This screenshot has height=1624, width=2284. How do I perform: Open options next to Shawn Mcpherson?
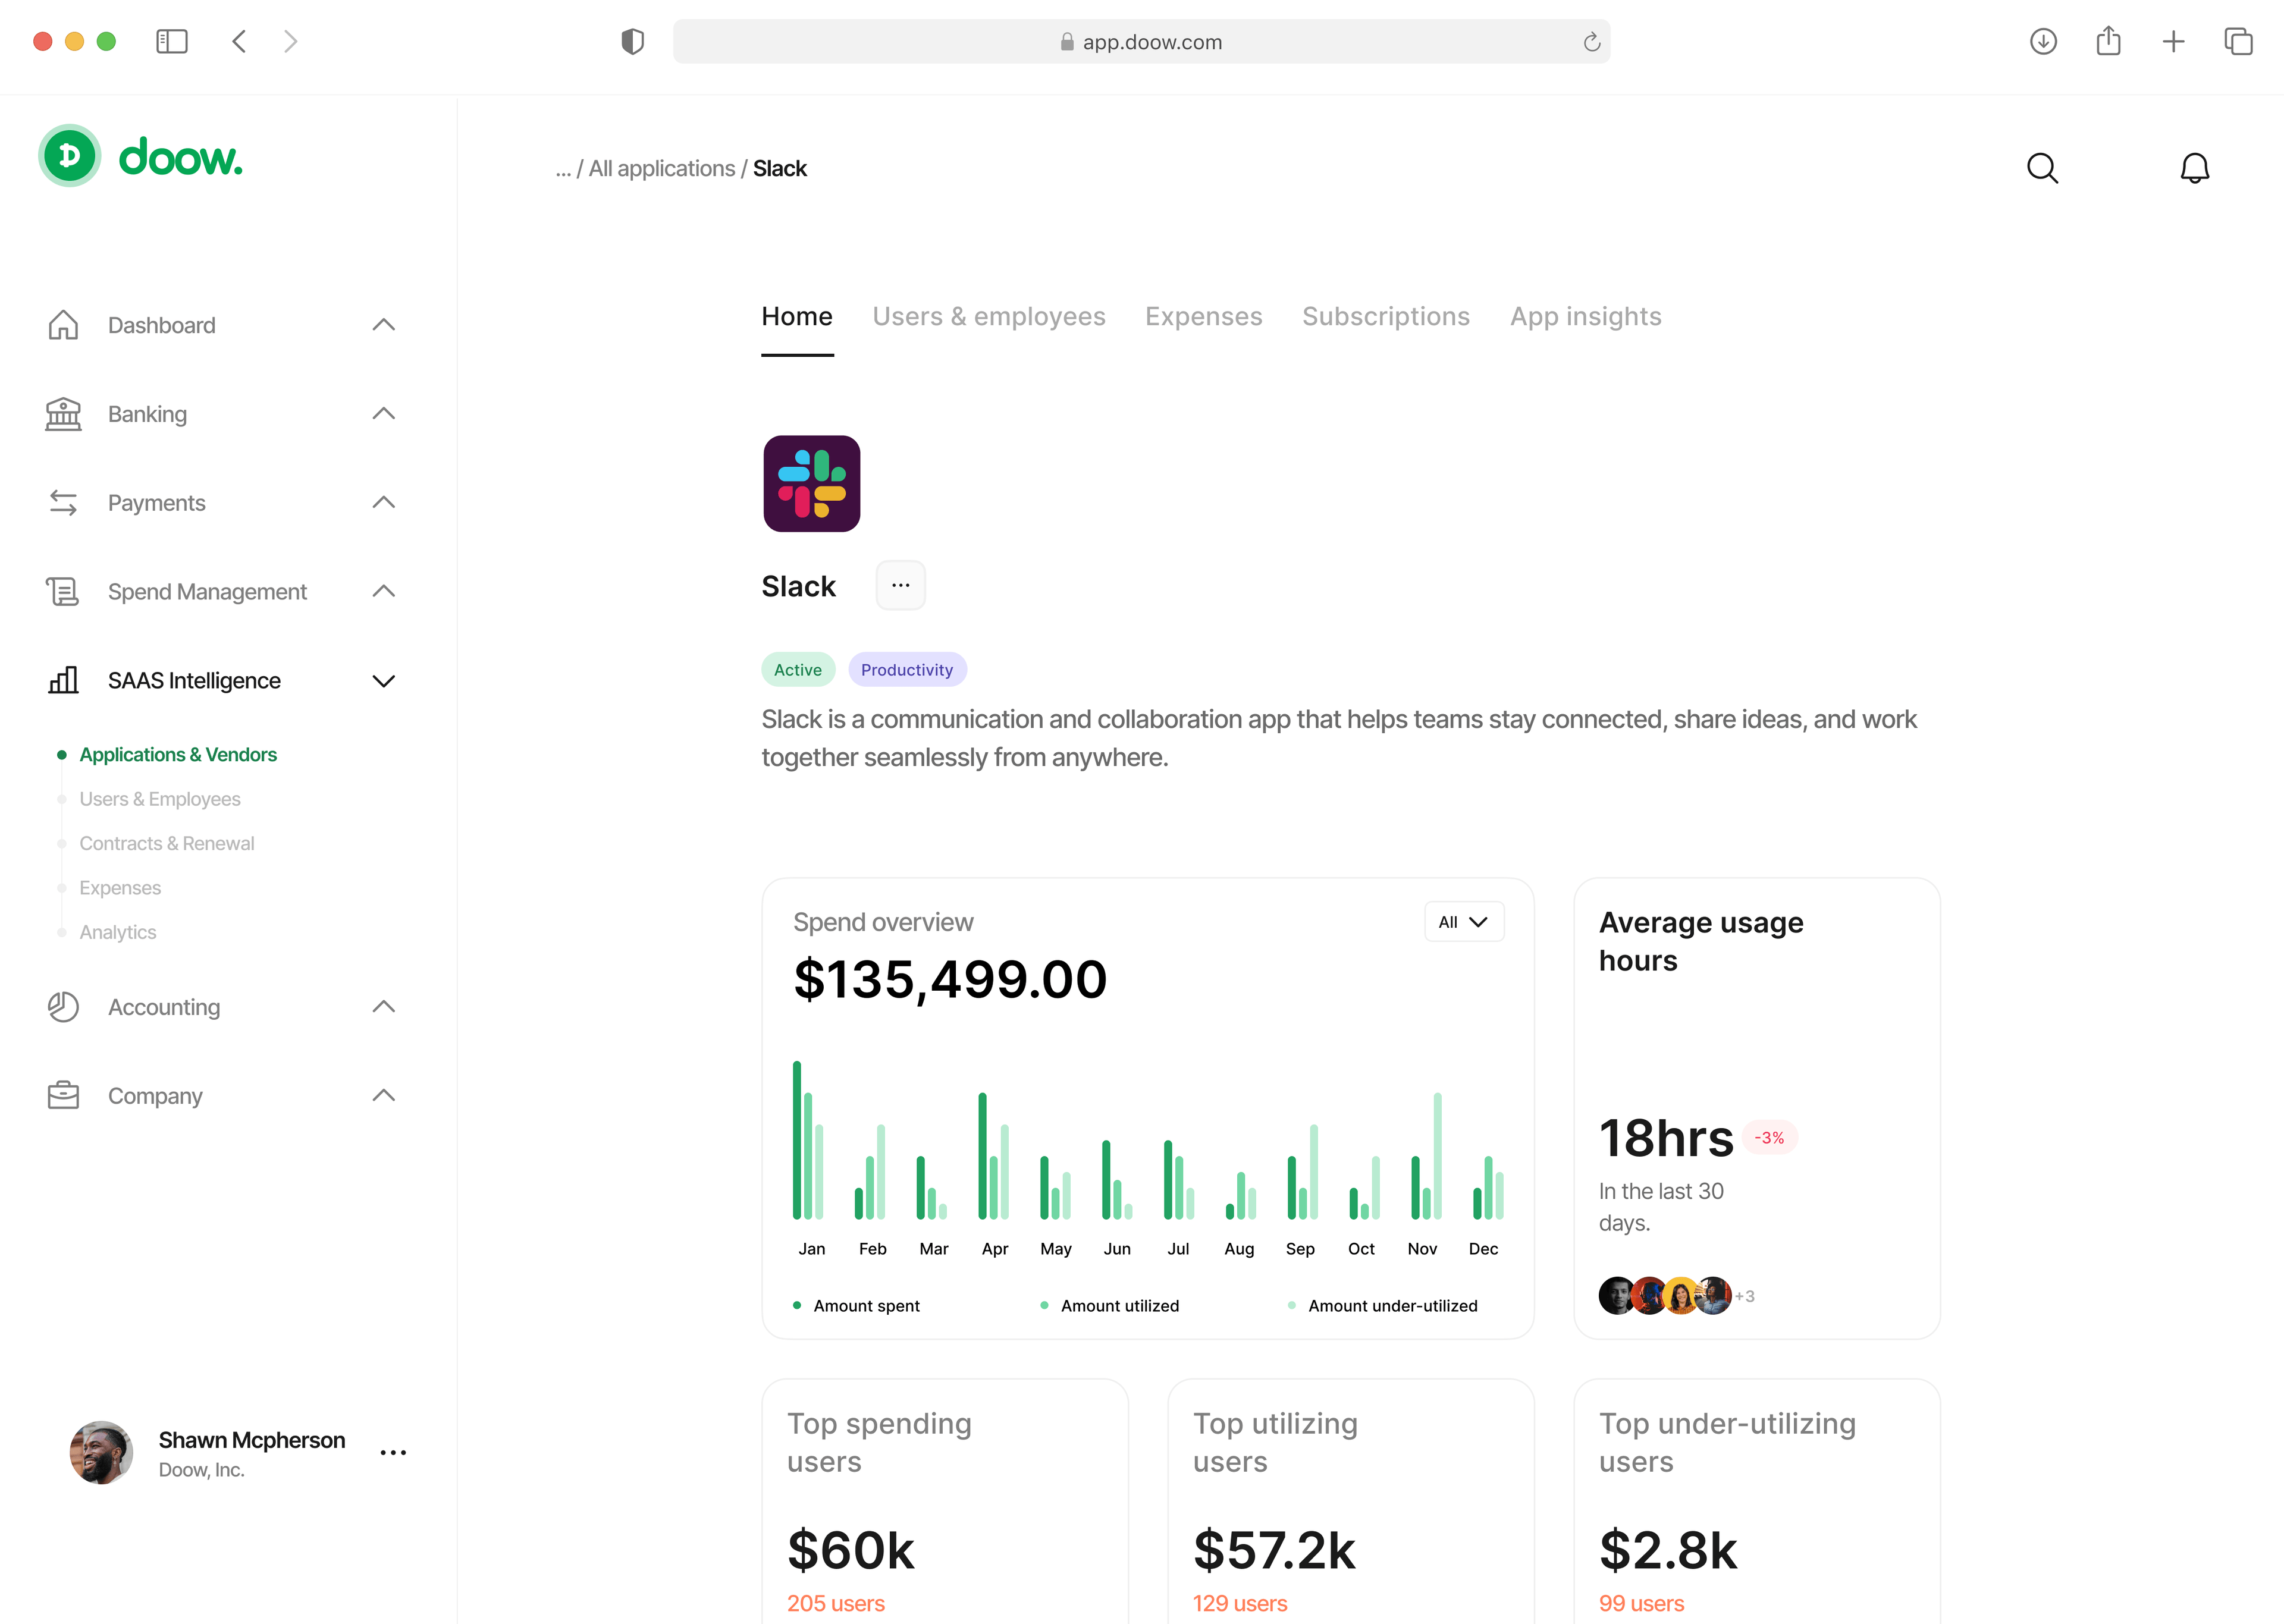pyautogui.click(x=393, y=1453)
